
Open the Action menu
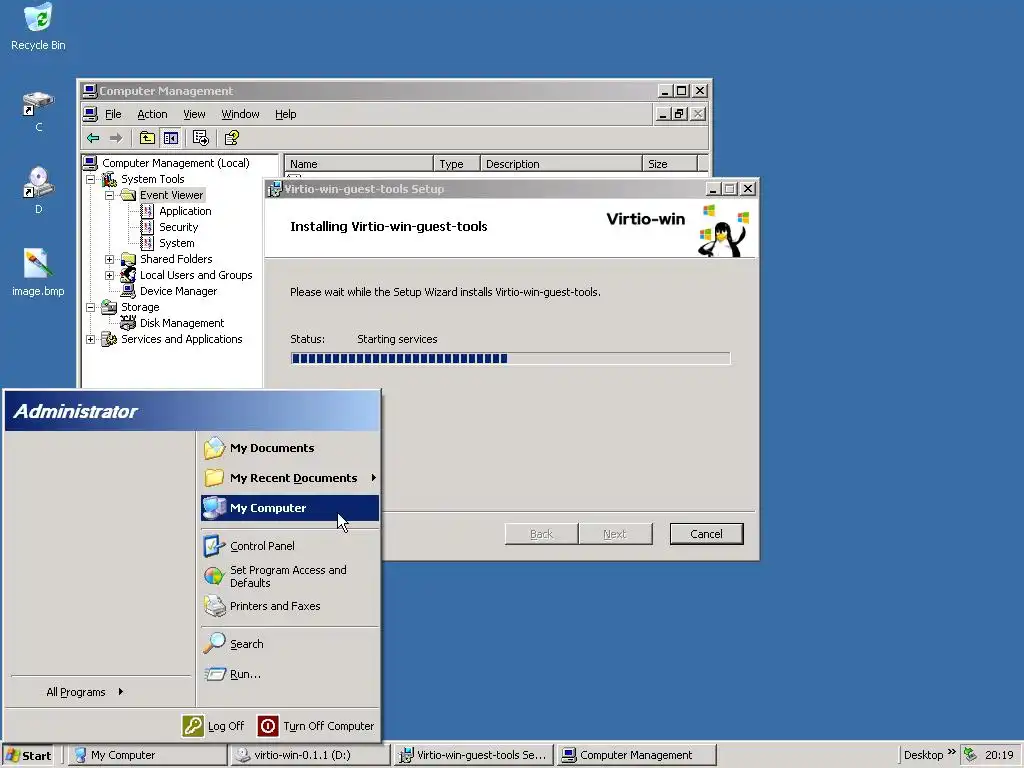click(152, 114)
